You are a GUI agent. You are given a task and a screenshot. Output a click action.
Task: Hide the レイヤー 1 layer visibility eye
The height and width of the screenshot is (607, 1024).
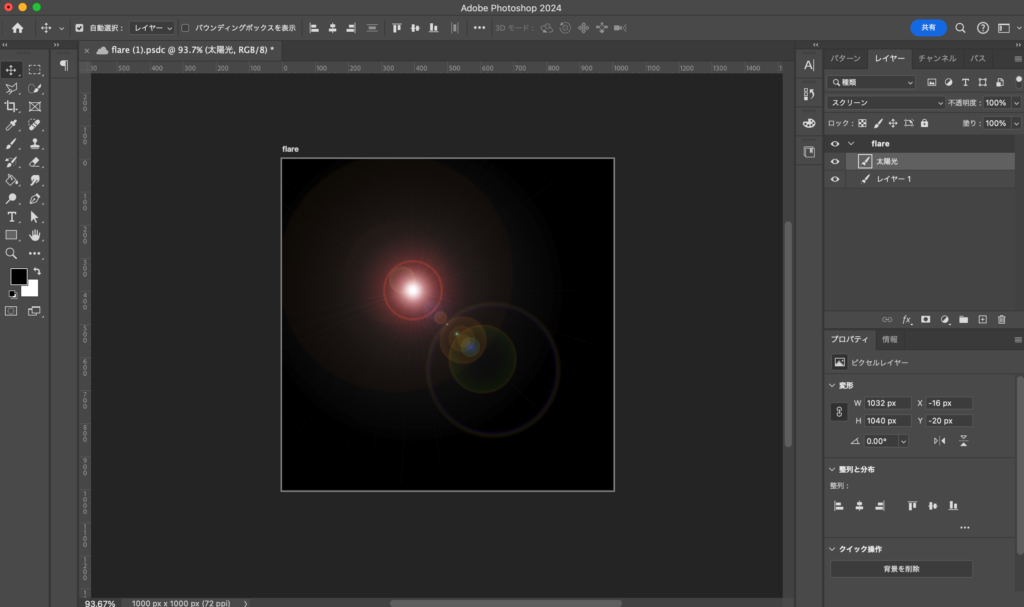point(835,179)
